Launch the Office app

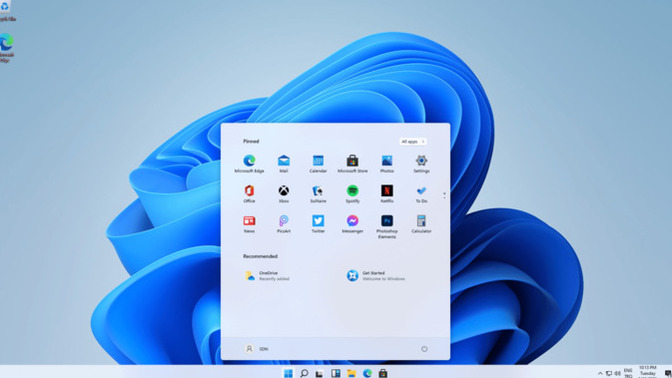(249, 194)
